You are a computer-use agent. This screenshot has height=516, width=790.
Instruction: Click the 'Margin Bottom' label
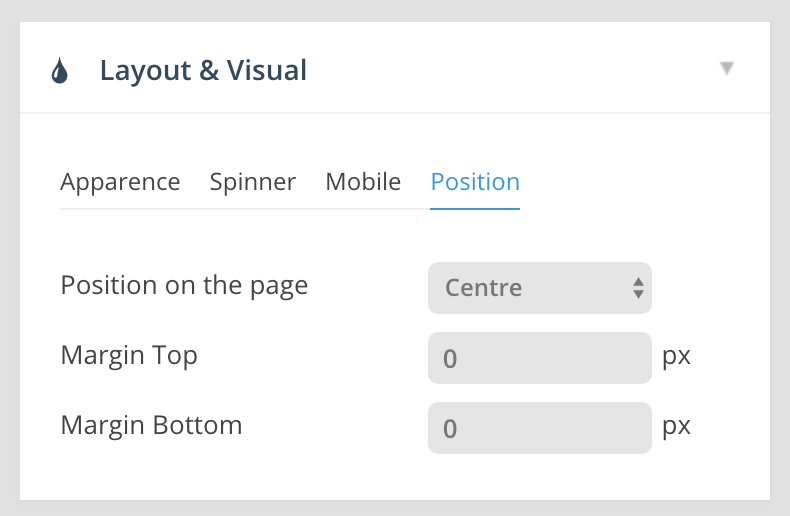coord(151,425)
